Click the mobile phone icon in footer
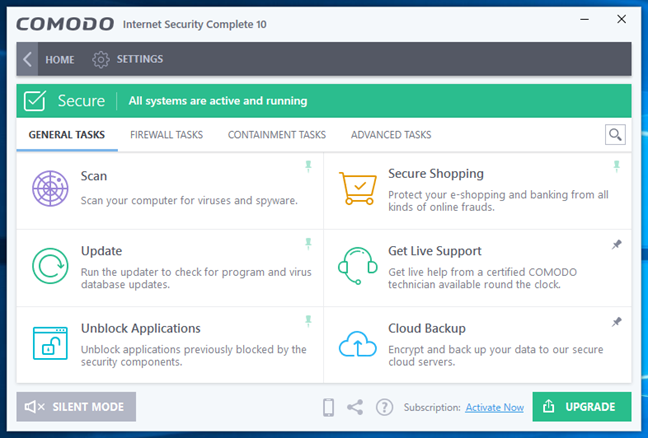The width and height of the screenshot is (648, 438). pos(329,407)
